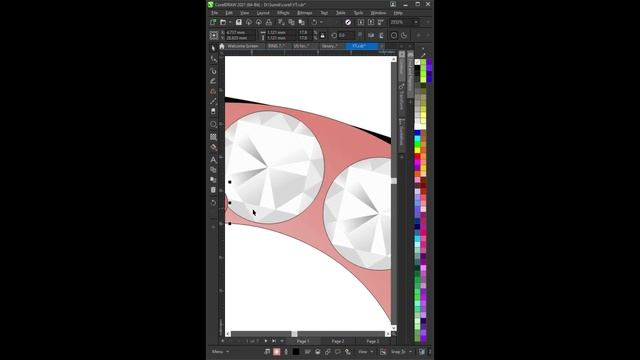Viewport: 640px width, 360px height.
Task: Switch to the Page 2 tab
Action: click(338, 341)
